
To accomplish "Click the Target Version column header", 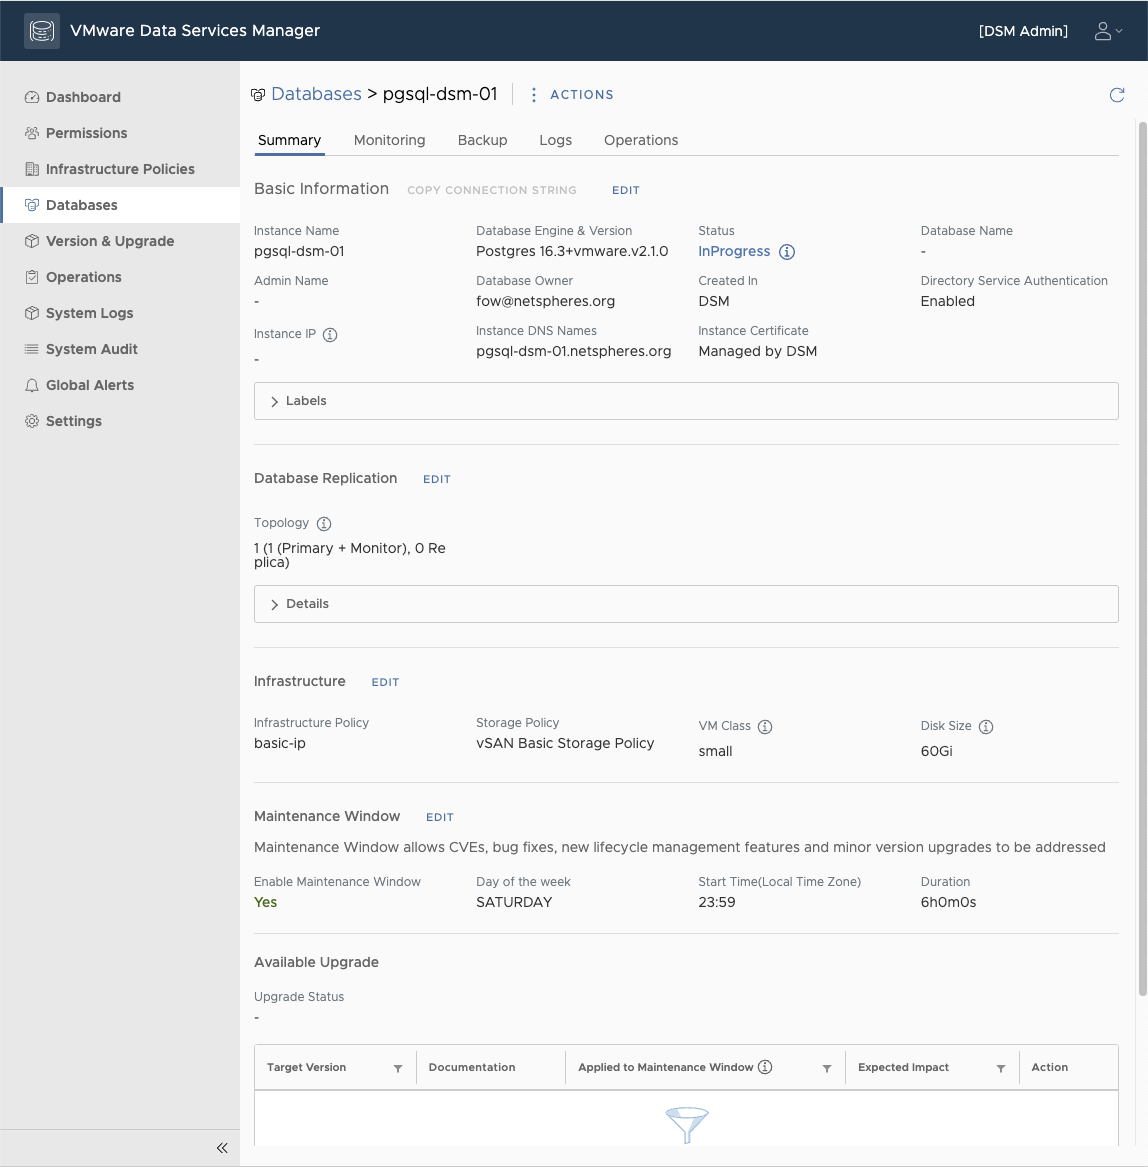I will (x=307, y=1067).
